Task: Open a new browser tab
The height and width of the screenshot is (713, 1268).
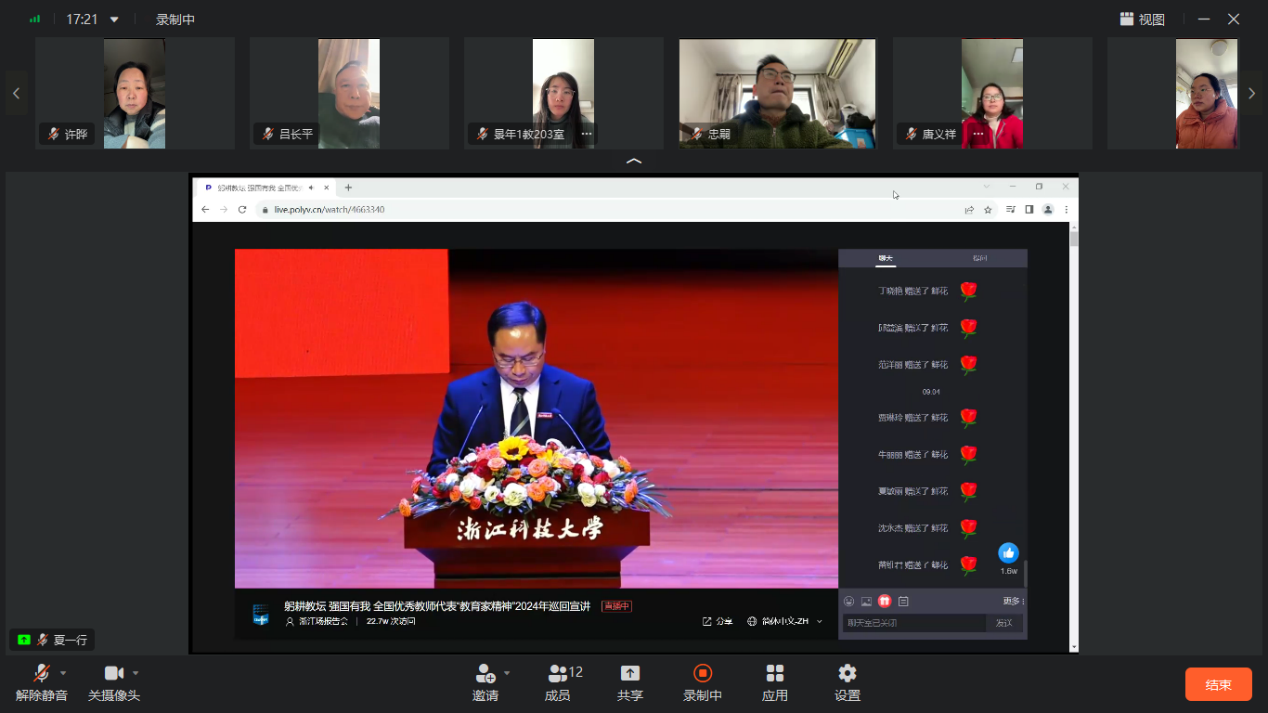Action: [348, 188]
